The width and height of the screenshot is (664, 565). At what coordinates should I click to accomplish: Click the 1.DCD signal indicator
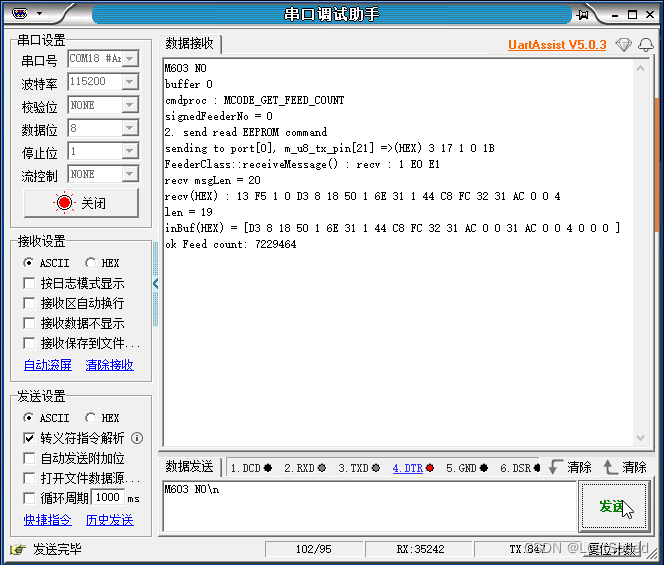click(251, 468)
